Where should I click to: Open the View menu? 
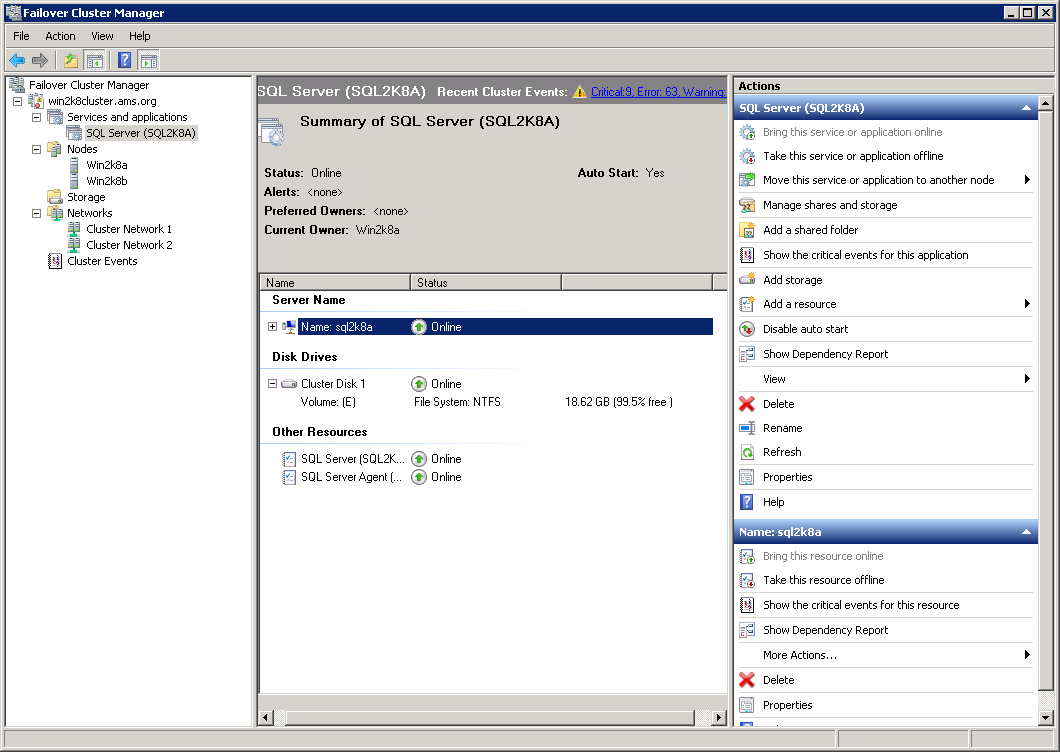click(x=102, y=36)
